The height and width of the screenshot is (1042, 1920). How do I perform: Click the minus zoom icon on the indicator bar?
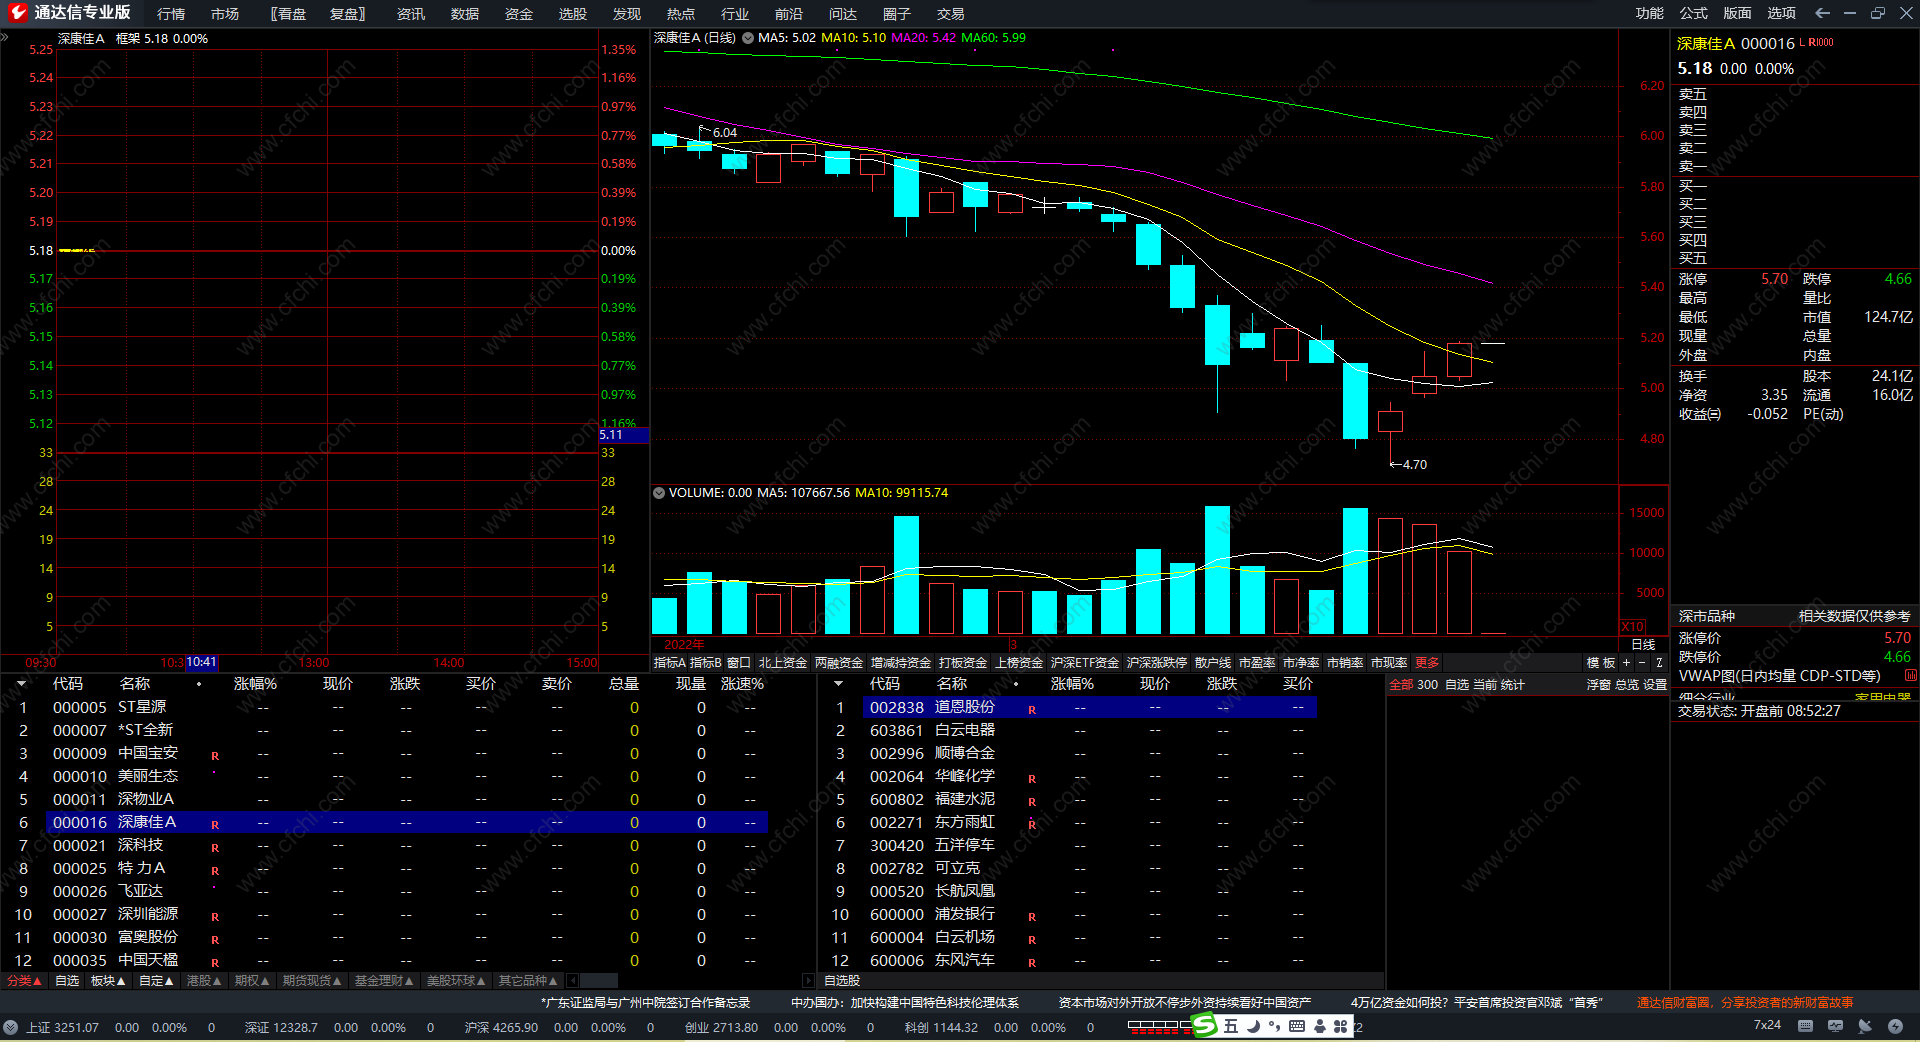click(x=1642, y=663)
